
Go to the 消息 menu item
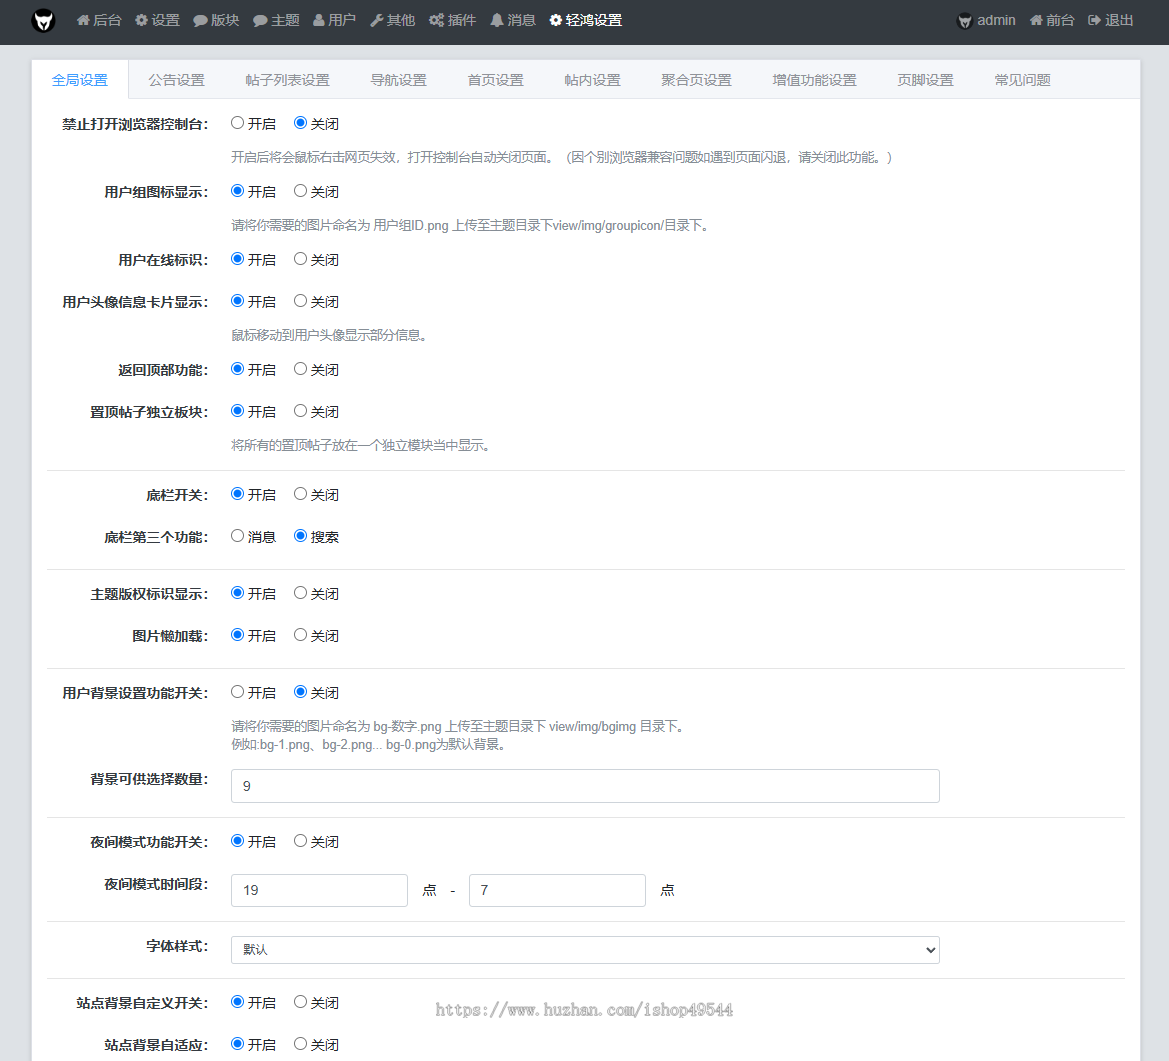[x=513, y=20]
